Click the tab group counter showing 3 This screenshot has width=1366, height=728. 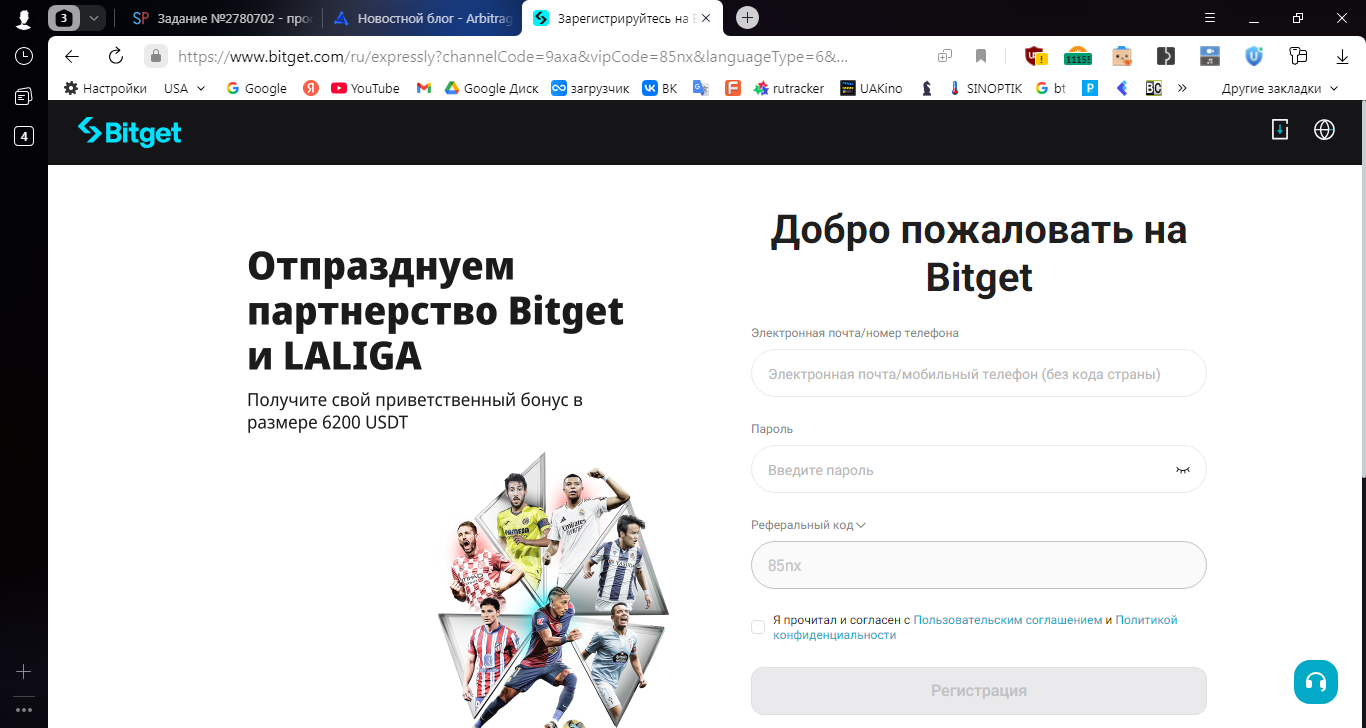click(x=63, y=18)
